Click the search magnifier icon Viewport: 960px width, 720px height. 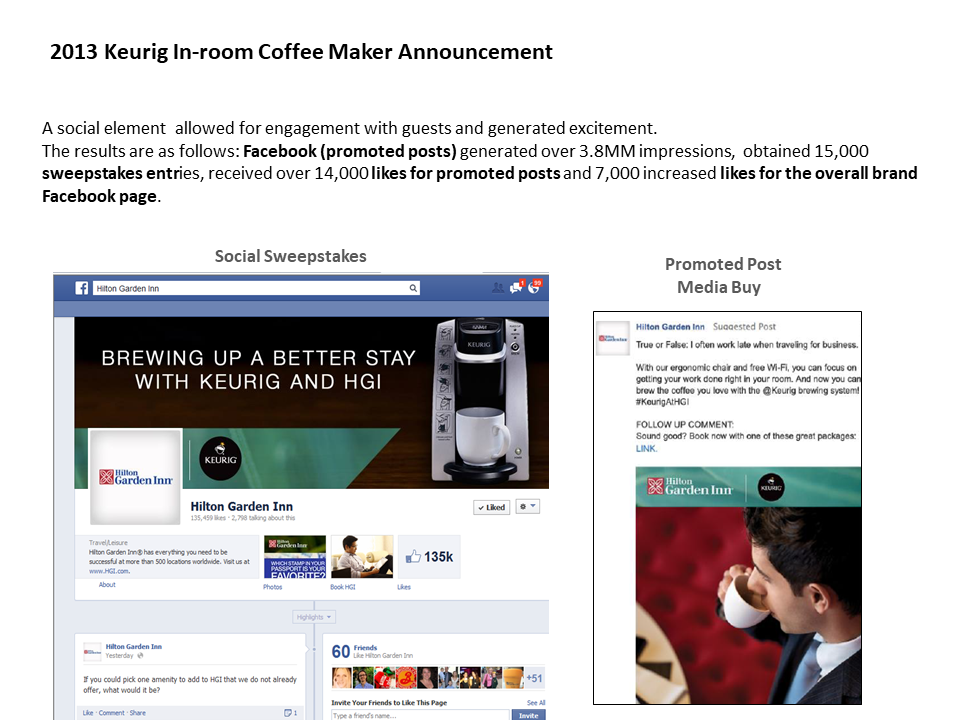[413, 288]
